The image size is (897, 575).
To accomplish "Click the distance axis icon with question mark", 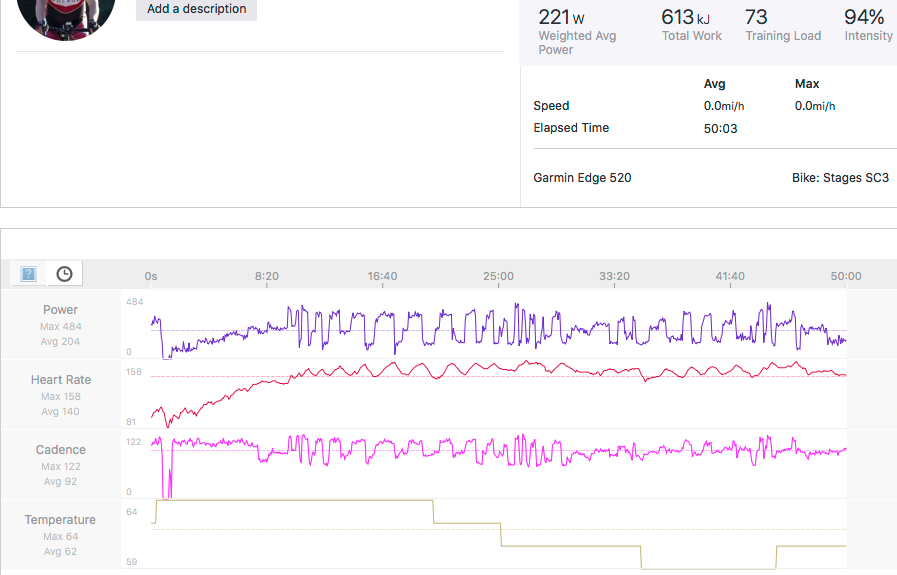I will [x=29, y=273].
